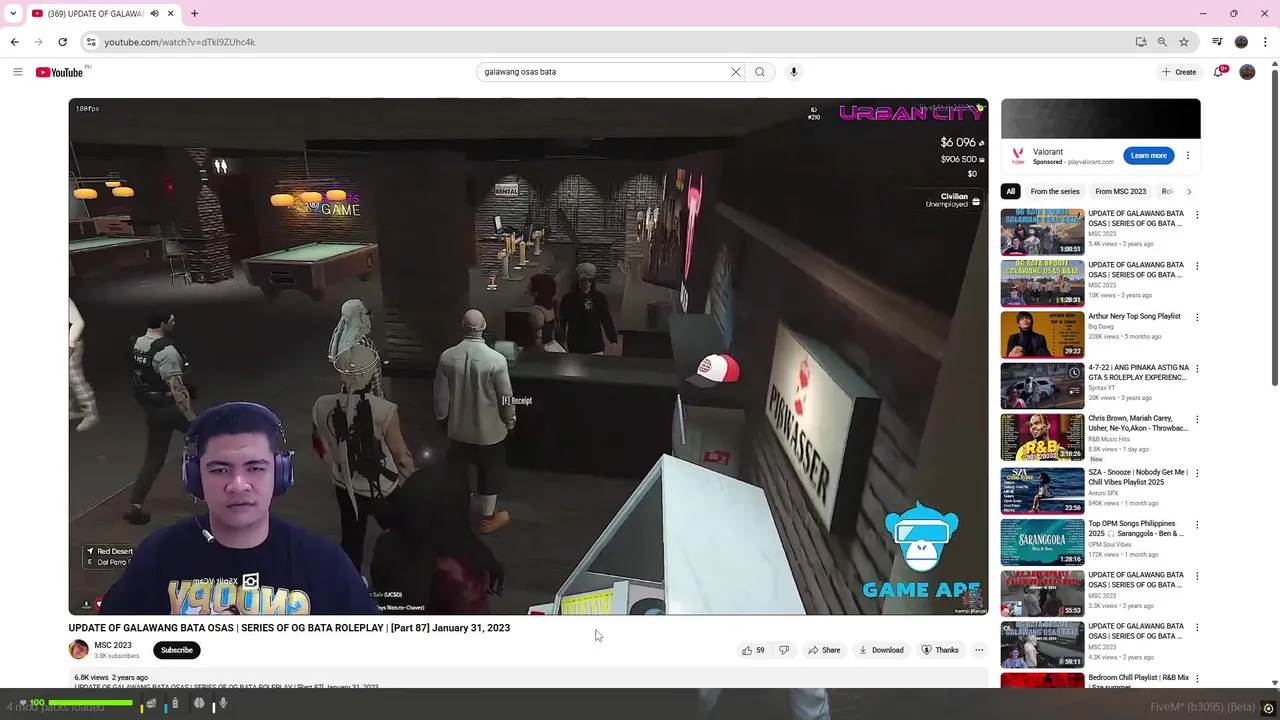
Task: Install app icon in address bar
Action: 1141,42
